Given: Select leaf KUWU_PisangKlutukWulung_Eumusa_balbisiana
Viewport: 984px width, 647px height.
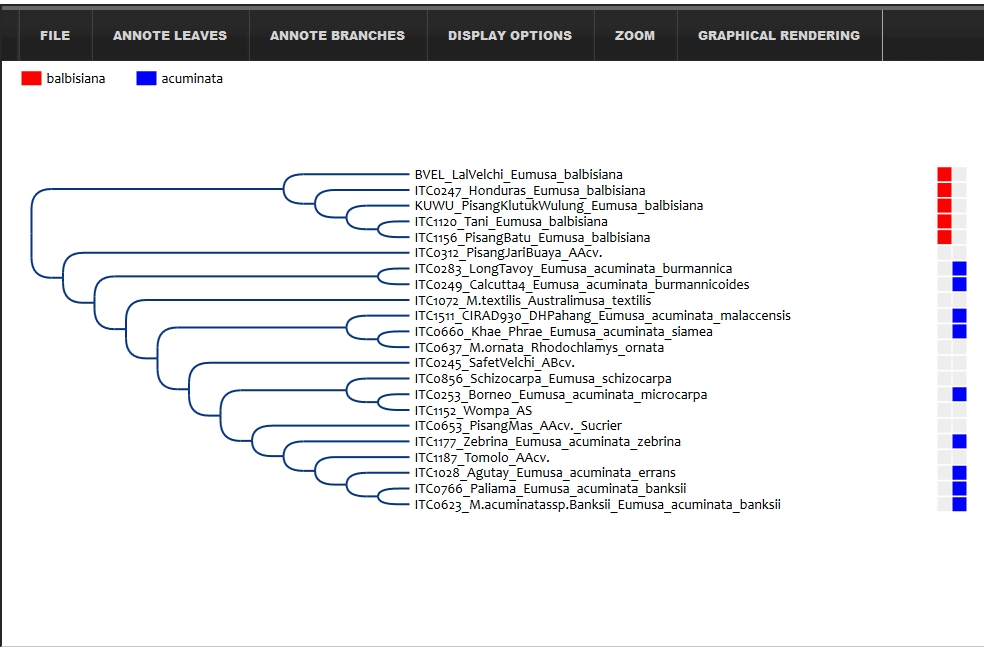Looking at the screenshot, I should click(559, 206).
